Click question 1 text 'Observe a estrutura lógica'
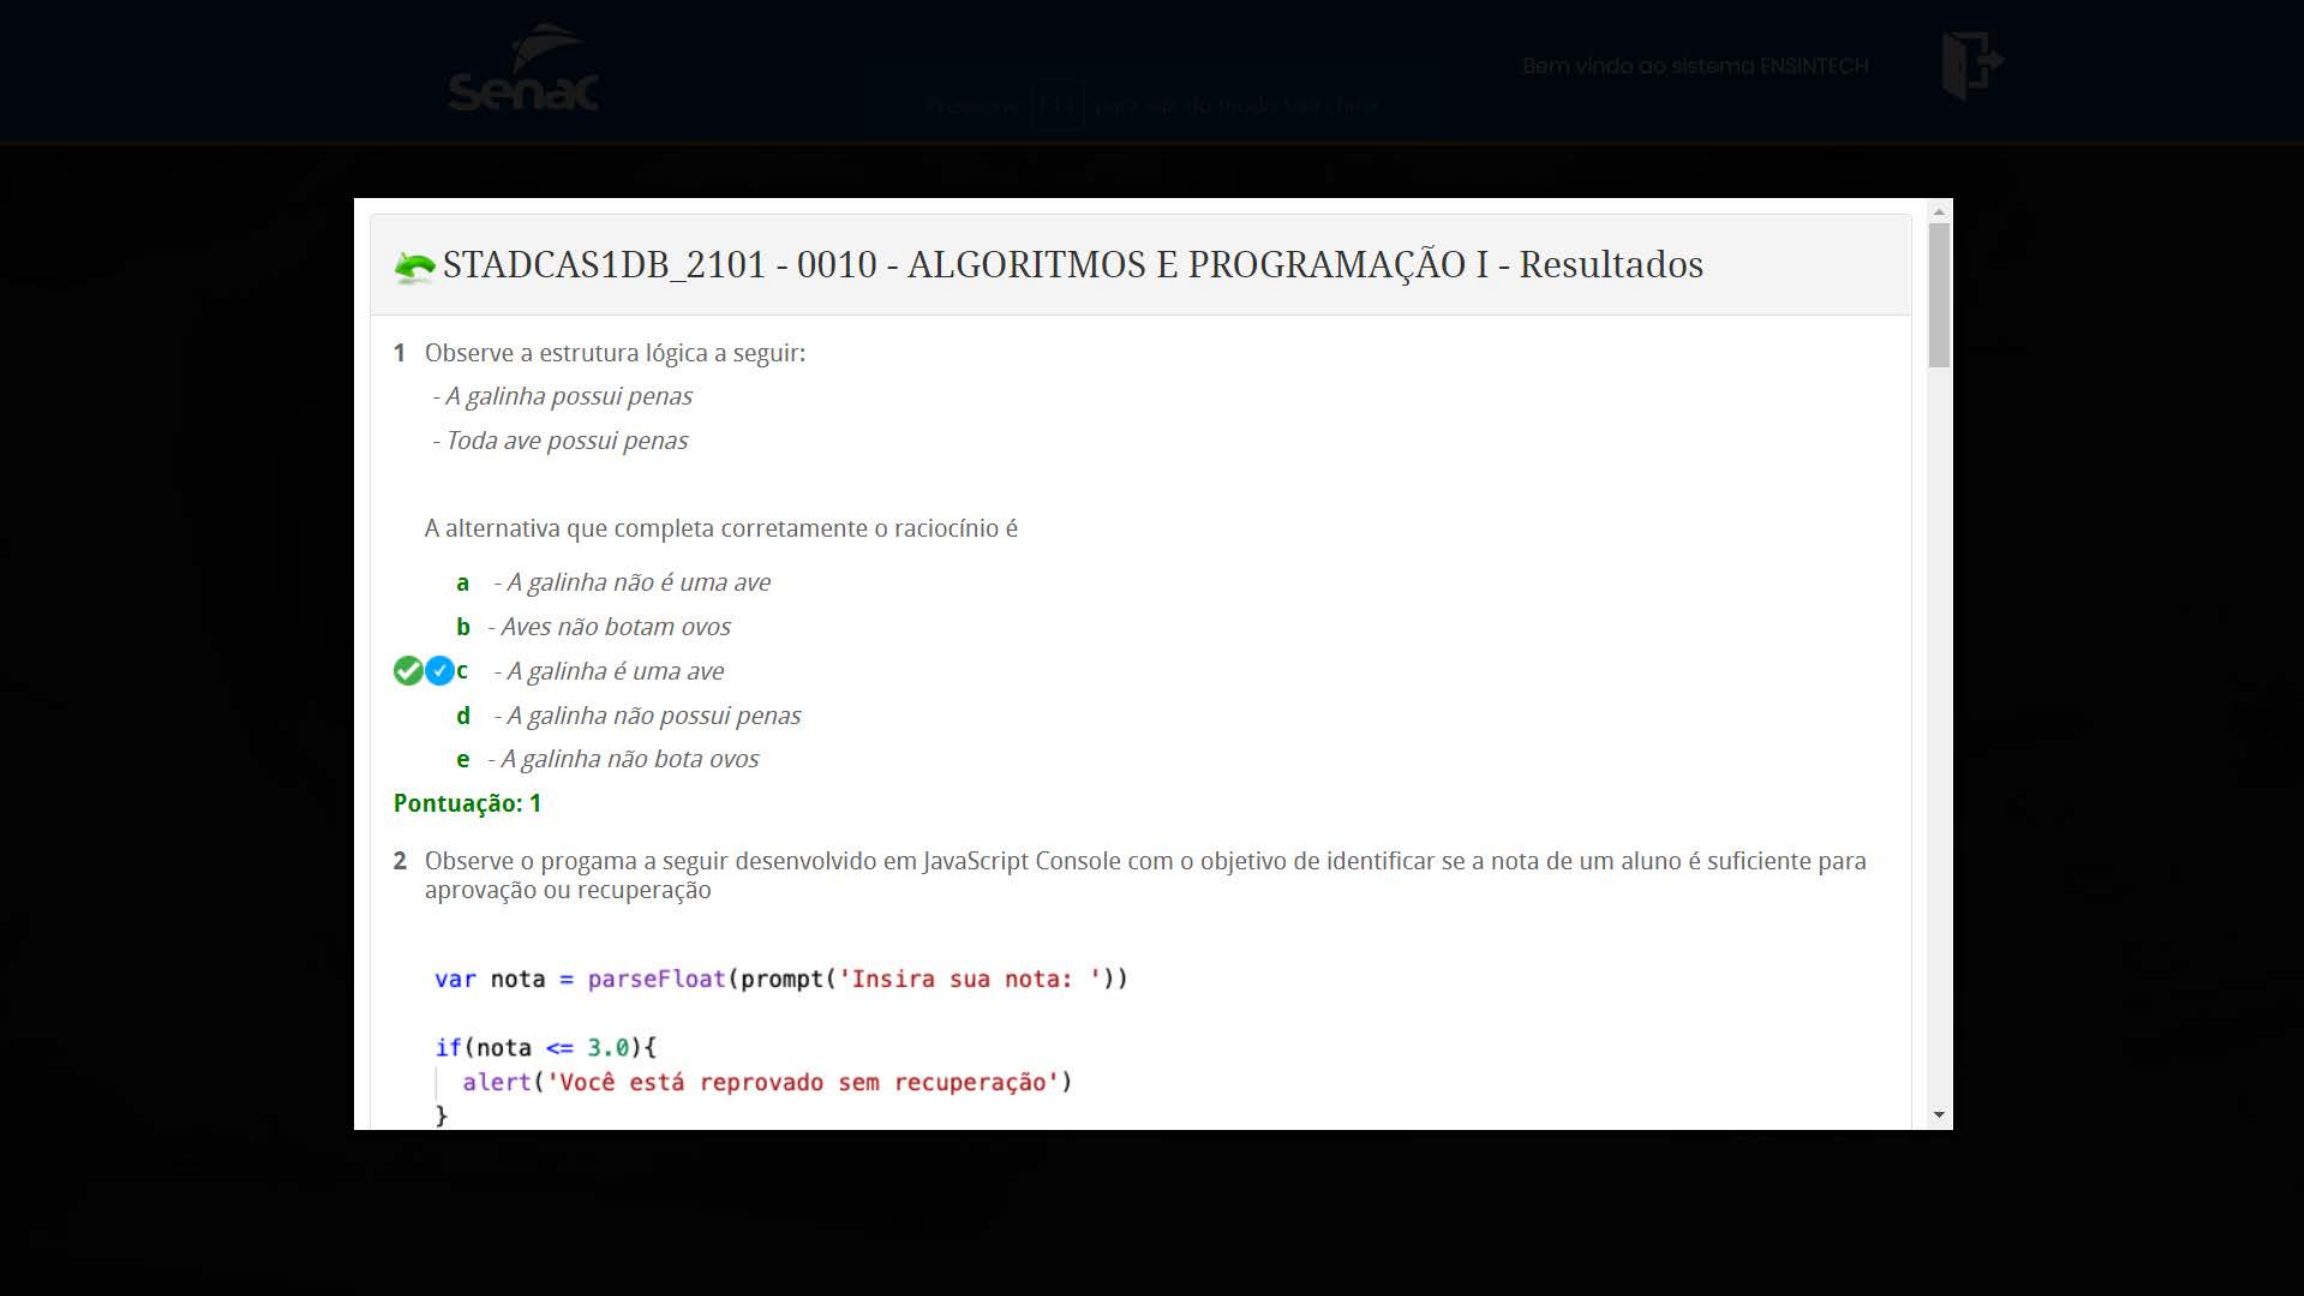 coord(614,353)
